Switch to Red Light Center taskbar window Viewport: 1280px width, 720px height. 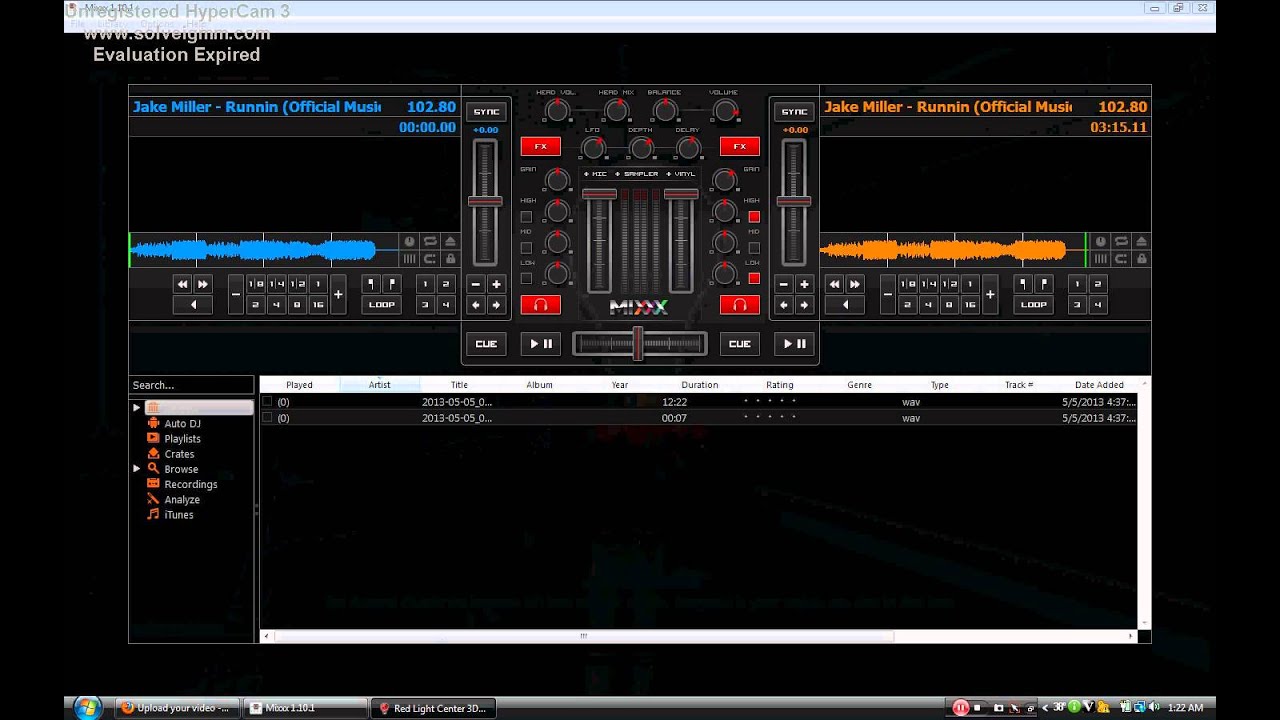pos(432,708)
